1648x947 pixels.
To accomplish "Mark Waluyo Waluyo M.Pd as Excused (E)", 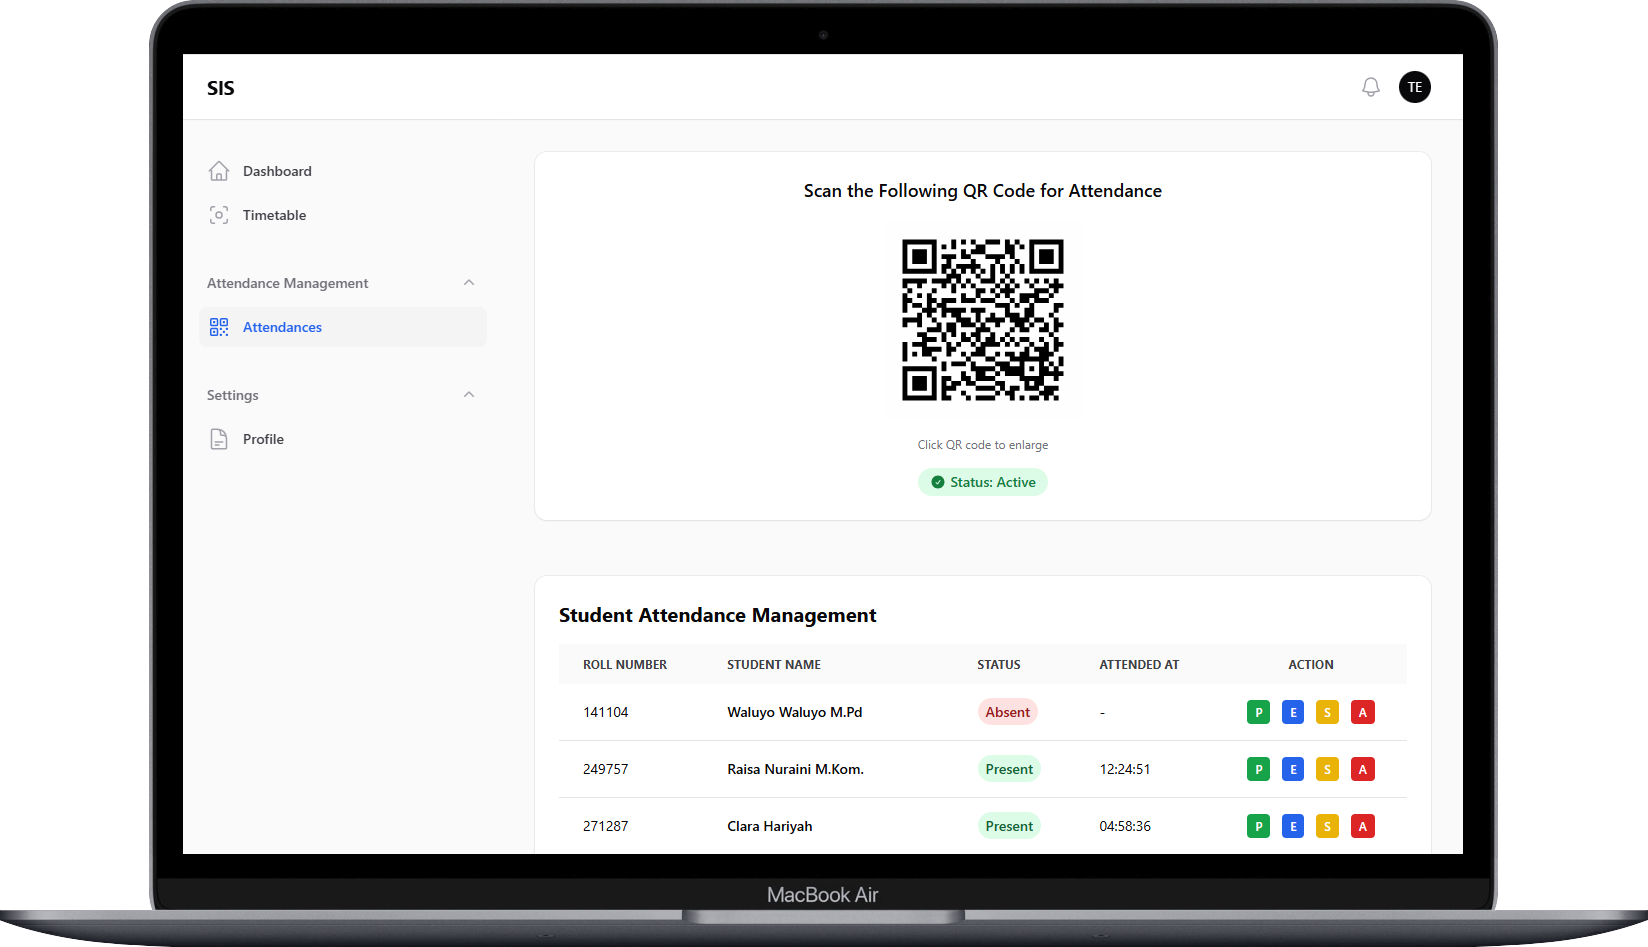I will tap(1293, 712).
